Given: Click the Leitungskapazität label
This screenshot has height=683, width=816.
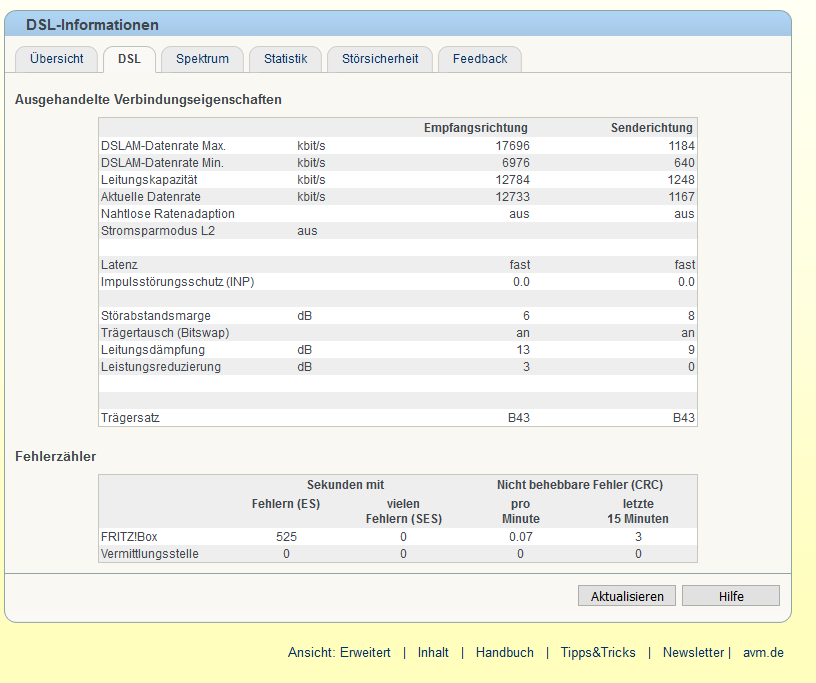Looking at the screenshot, I should [149, 180].
